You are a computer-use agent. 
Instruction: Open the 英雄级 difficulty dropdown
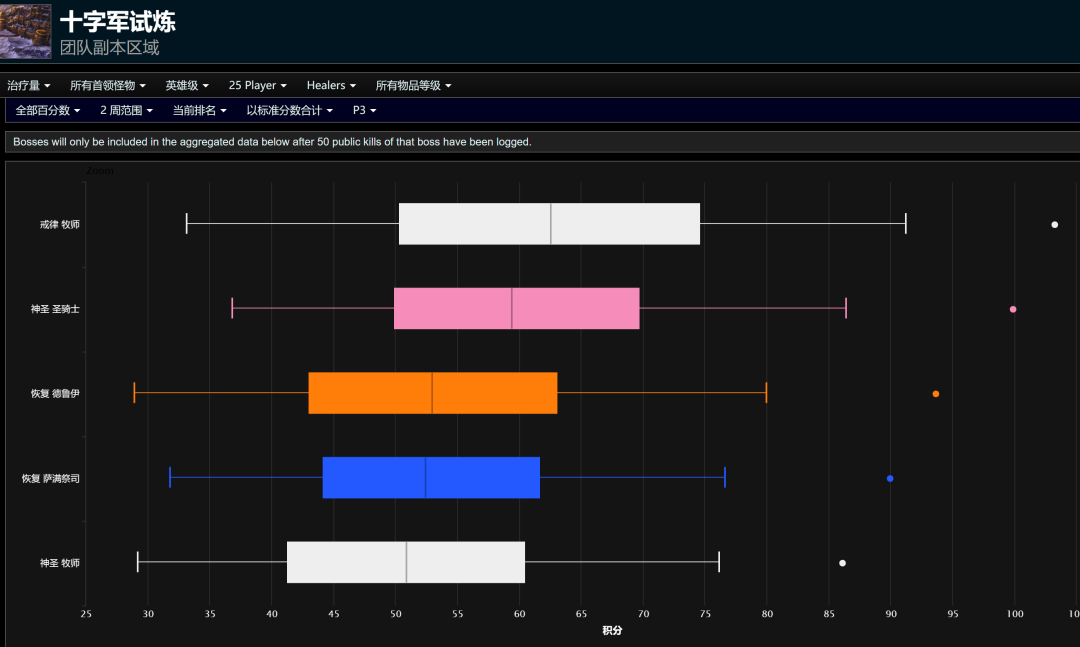pyautogui.click(x=187, y=85)
